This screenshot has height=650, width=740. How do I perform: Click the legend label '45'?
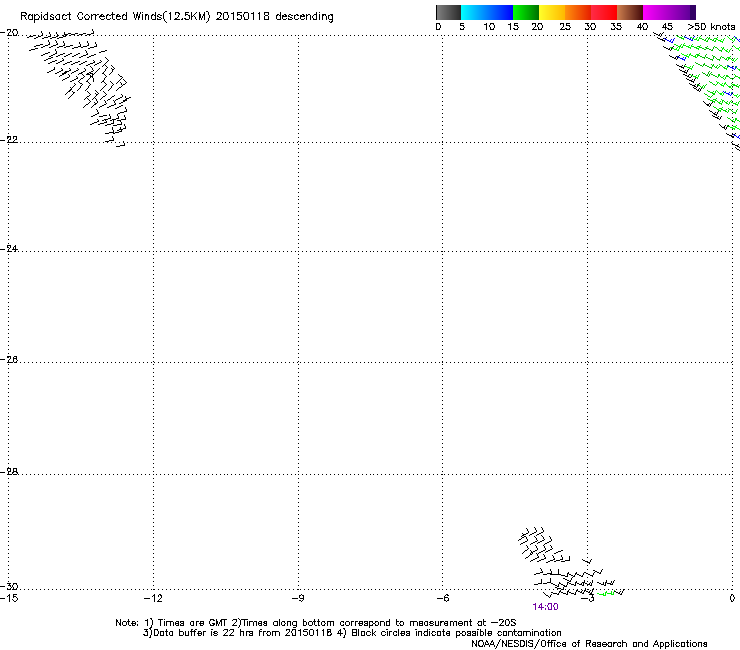point(667,27)
